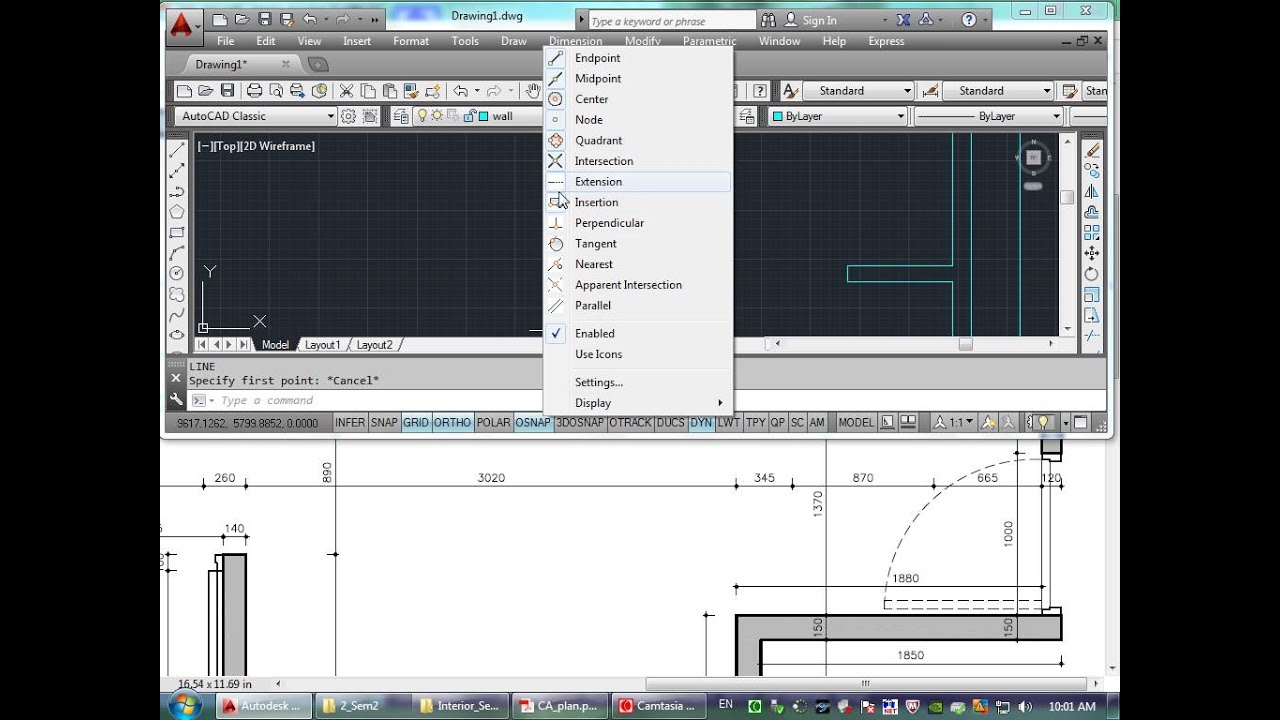The image size is (1280, 720).
Task: Choose Perpendicular from the osnap menu
Action: coord(637,223)
